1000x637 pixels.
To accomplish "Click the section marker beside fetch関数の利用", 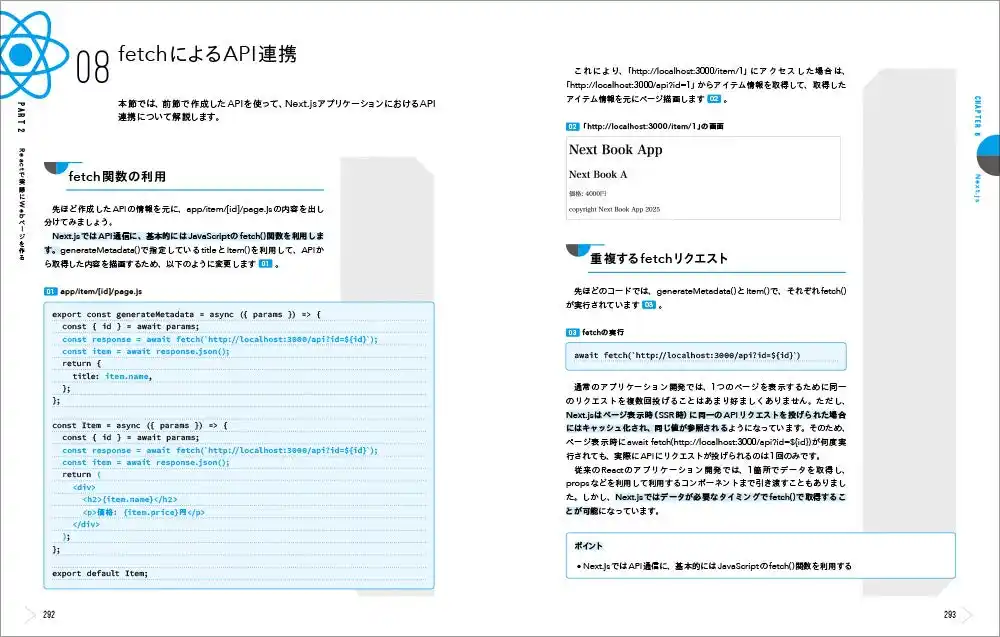I will (62, 168).
